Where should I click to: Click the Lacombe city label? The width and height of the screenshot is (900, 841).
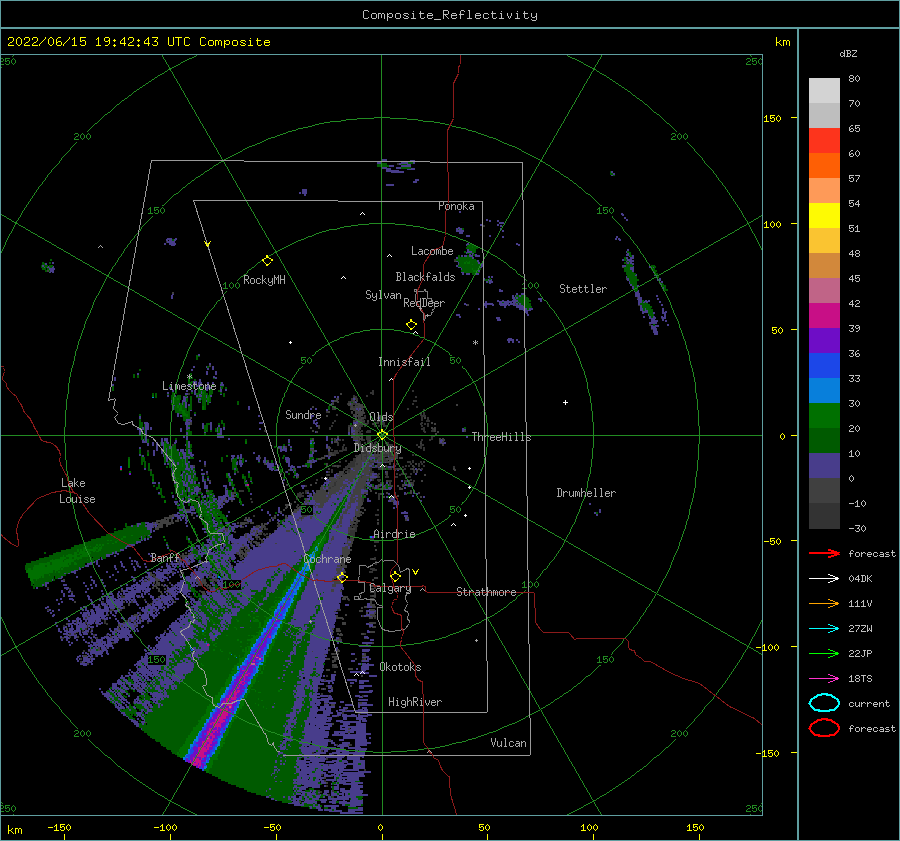pyautogui.click(x=432, y=251)
